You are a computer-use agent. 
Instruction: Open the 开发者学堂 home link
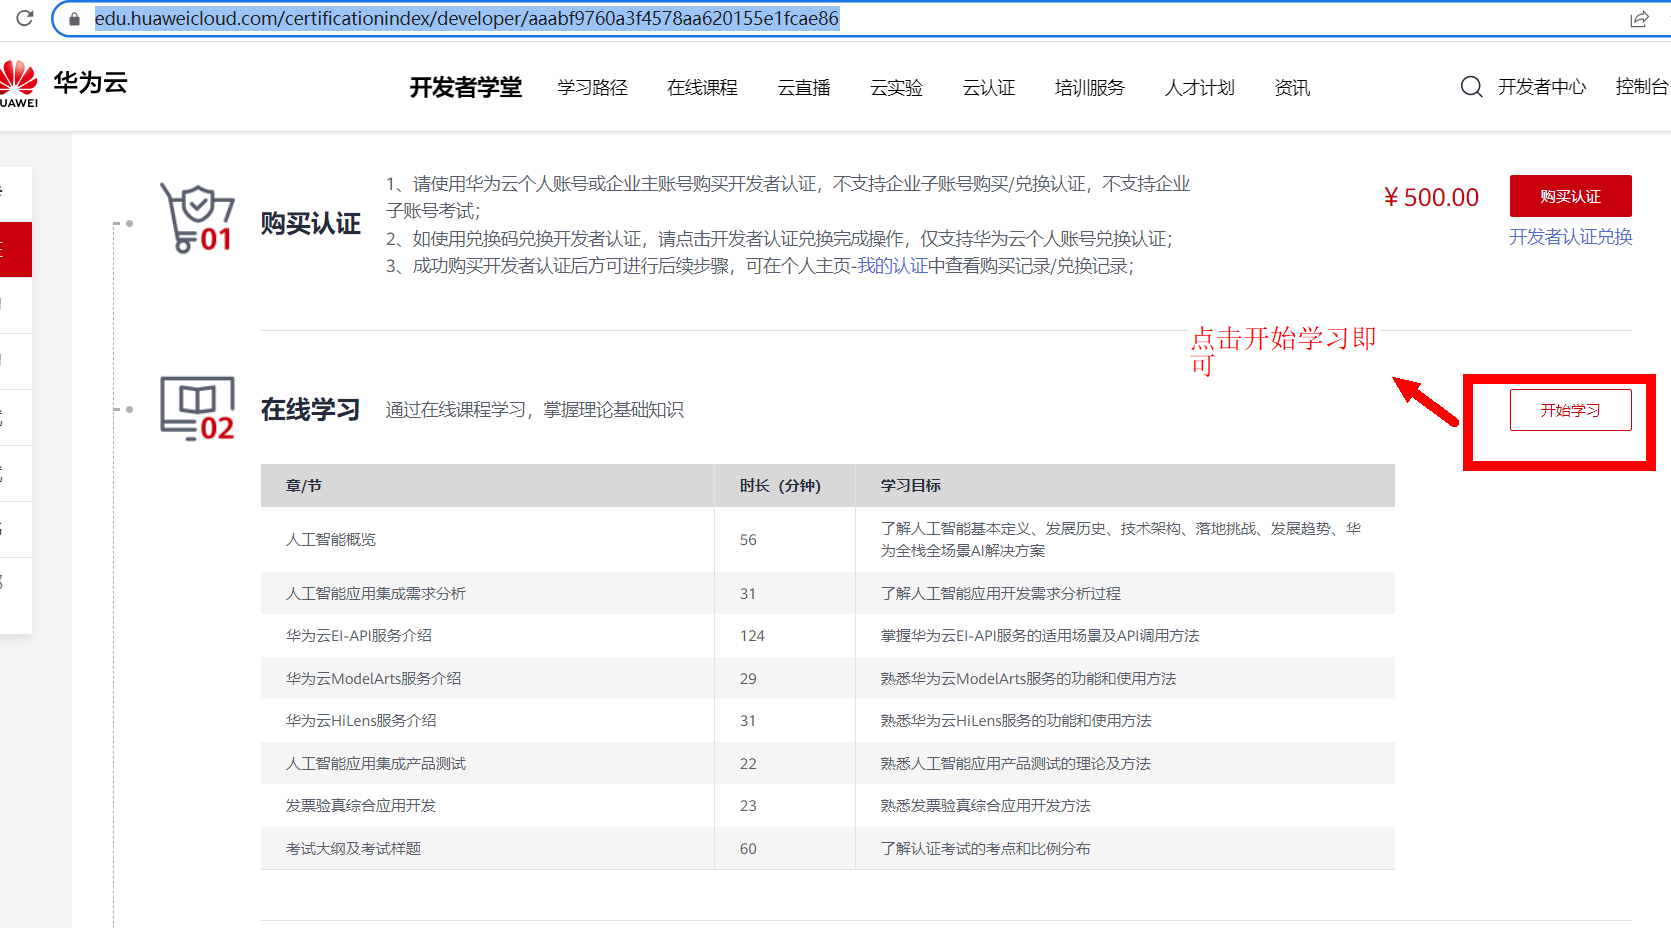(x=466, y=88)
